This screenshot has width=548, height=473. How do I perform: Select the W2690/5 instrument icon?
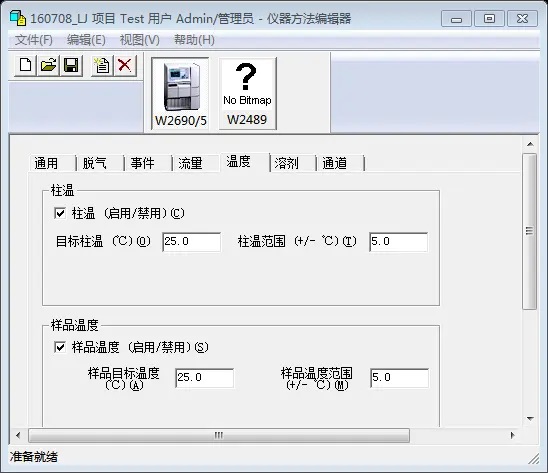[180, 94]
